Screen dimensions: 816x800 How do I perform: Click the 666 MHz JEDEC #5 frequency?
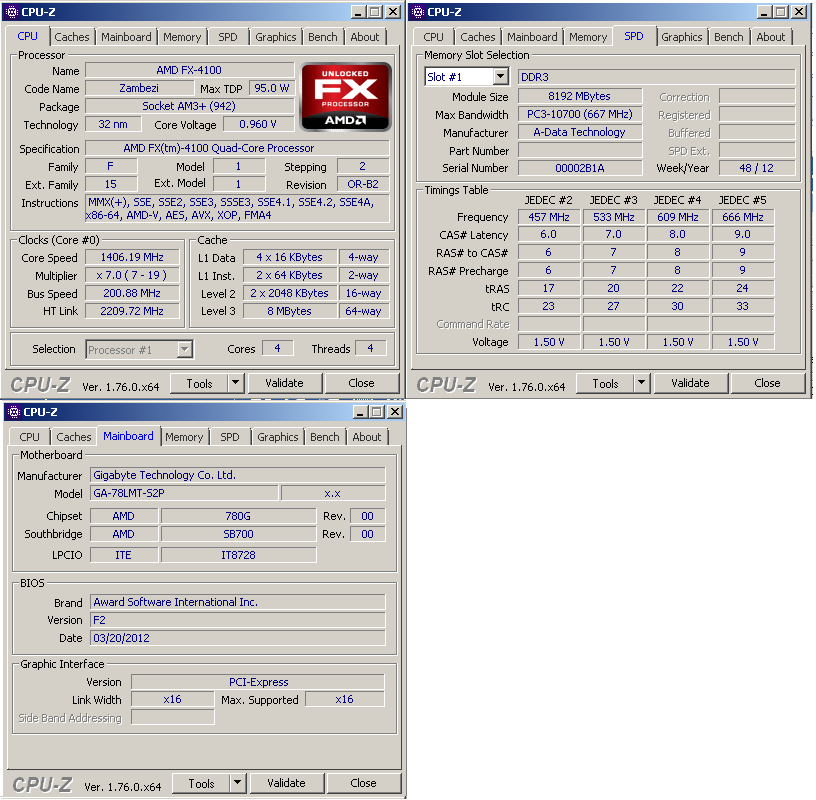coord(743,217)
